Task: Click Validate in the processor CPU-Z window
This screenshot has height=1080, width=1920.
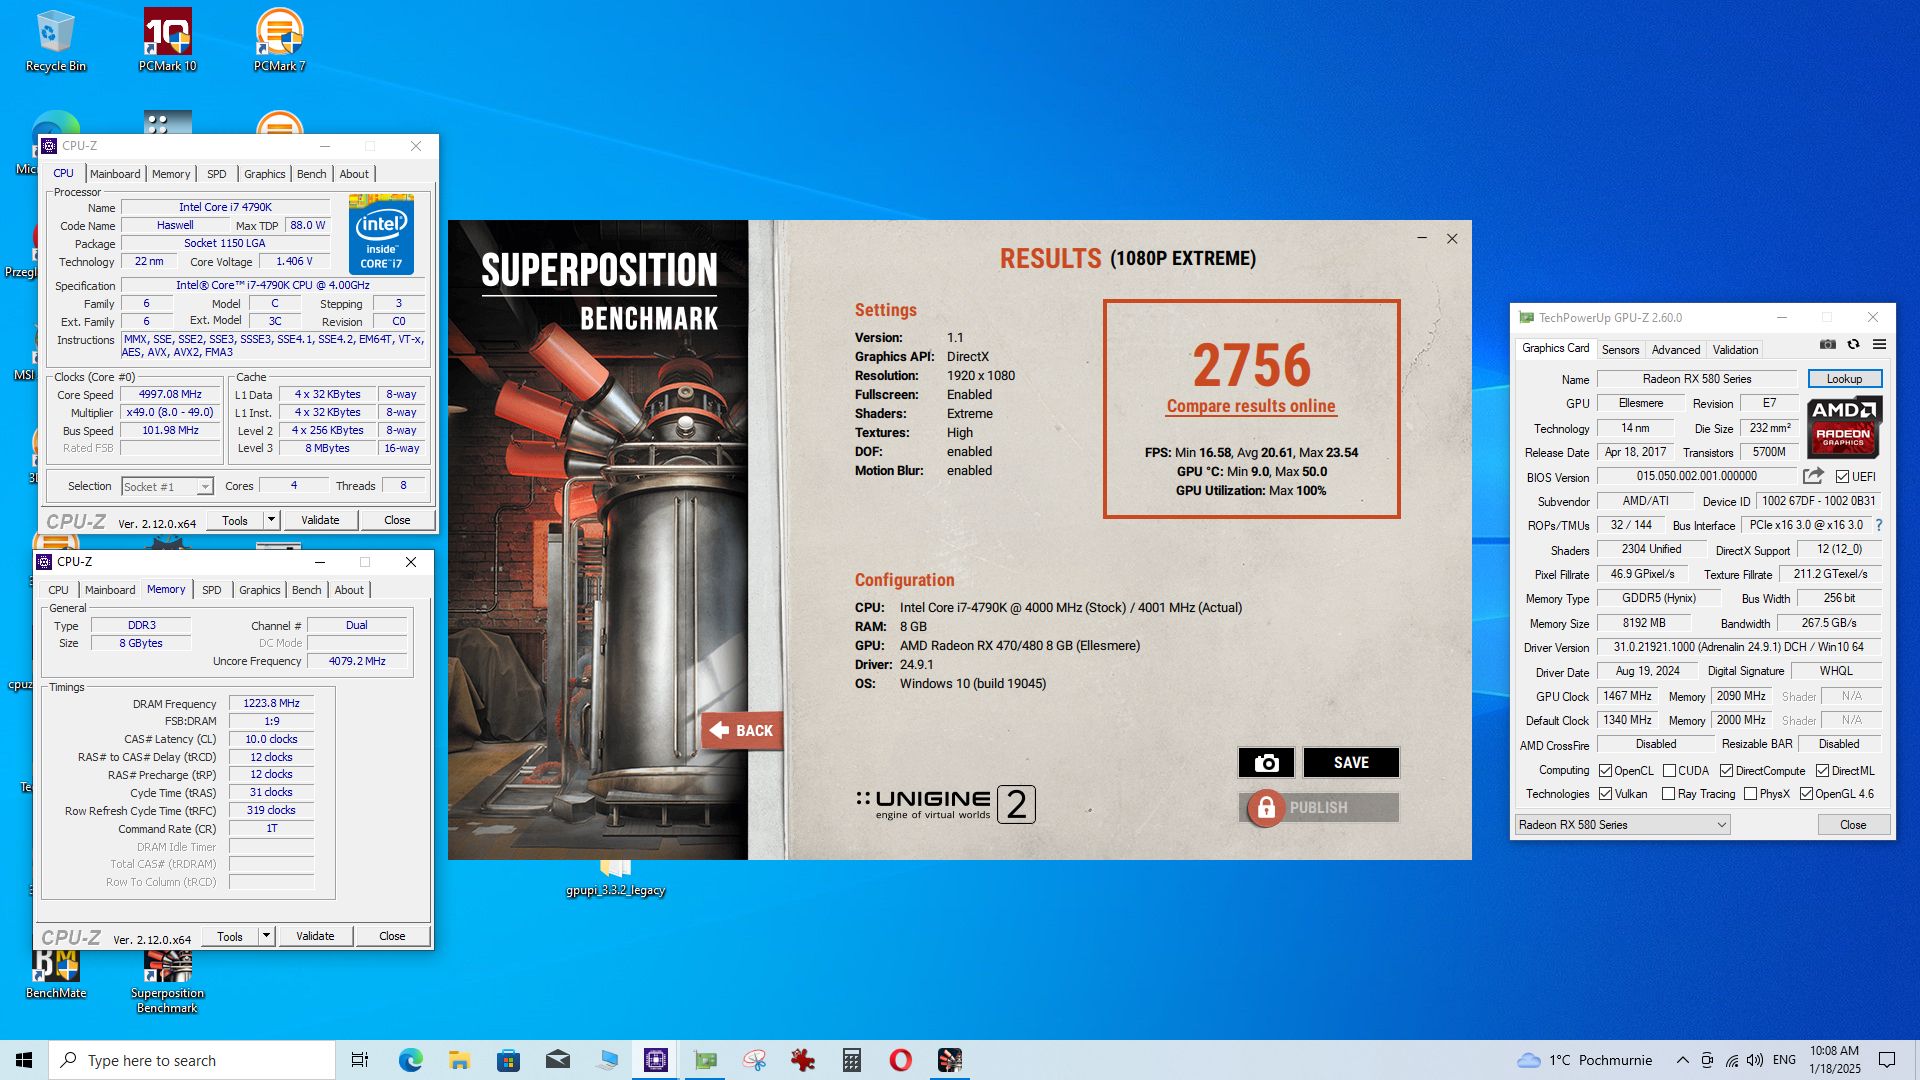Action: 320,520
